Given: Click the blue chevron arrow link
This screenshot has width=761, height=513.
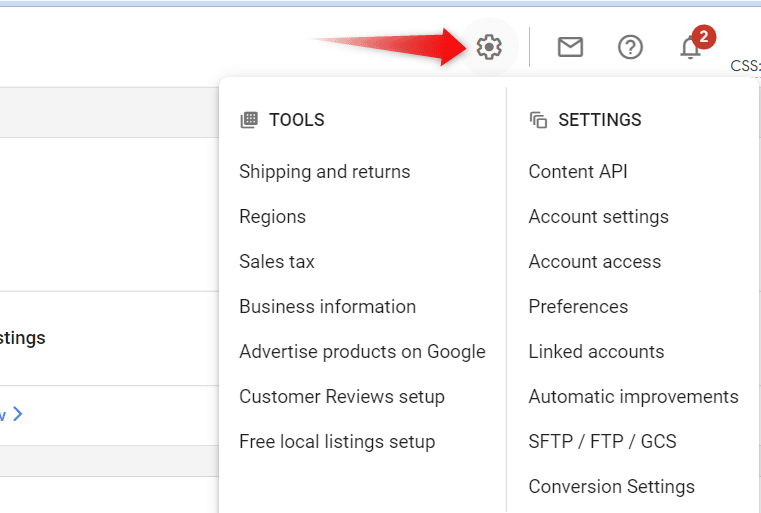Looking at the screenshot, I should click(17, 414).
